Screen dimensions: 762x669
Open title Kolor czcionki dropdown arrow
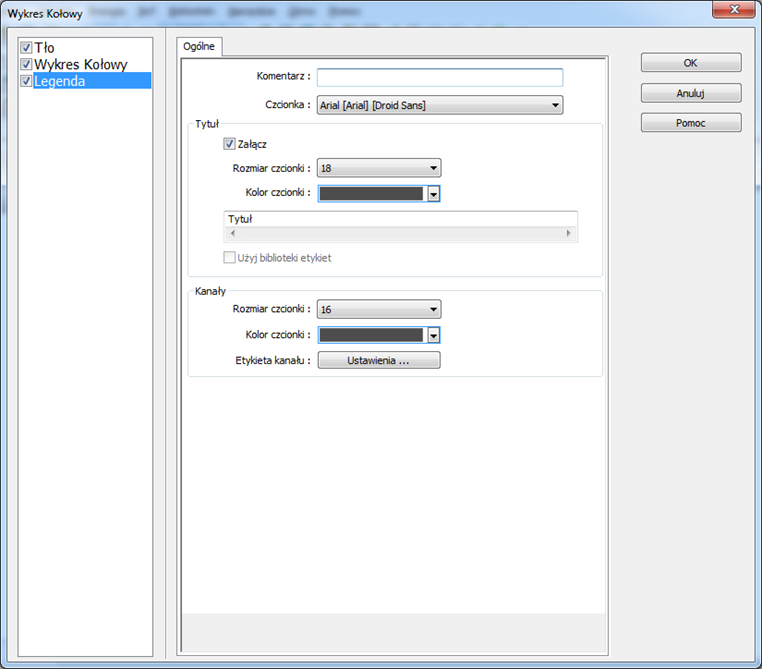[433, 194]
